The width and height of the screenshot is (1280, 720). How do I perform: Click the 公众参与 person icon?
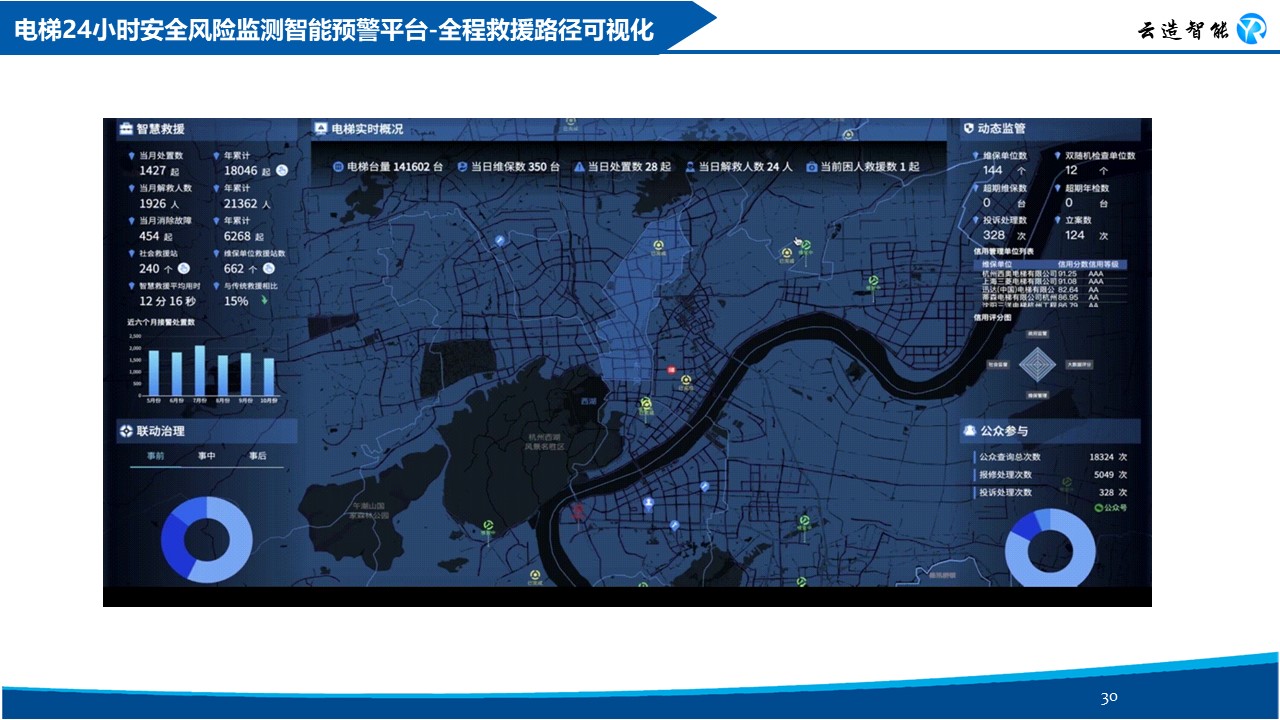coord(969,431)
